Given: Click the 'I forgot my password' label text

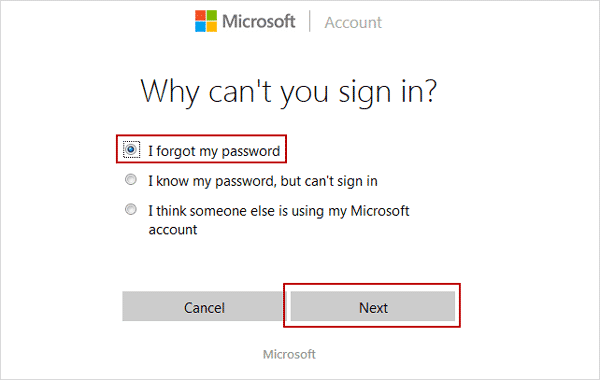Looking at the screenshot, I should pos(214,151).
